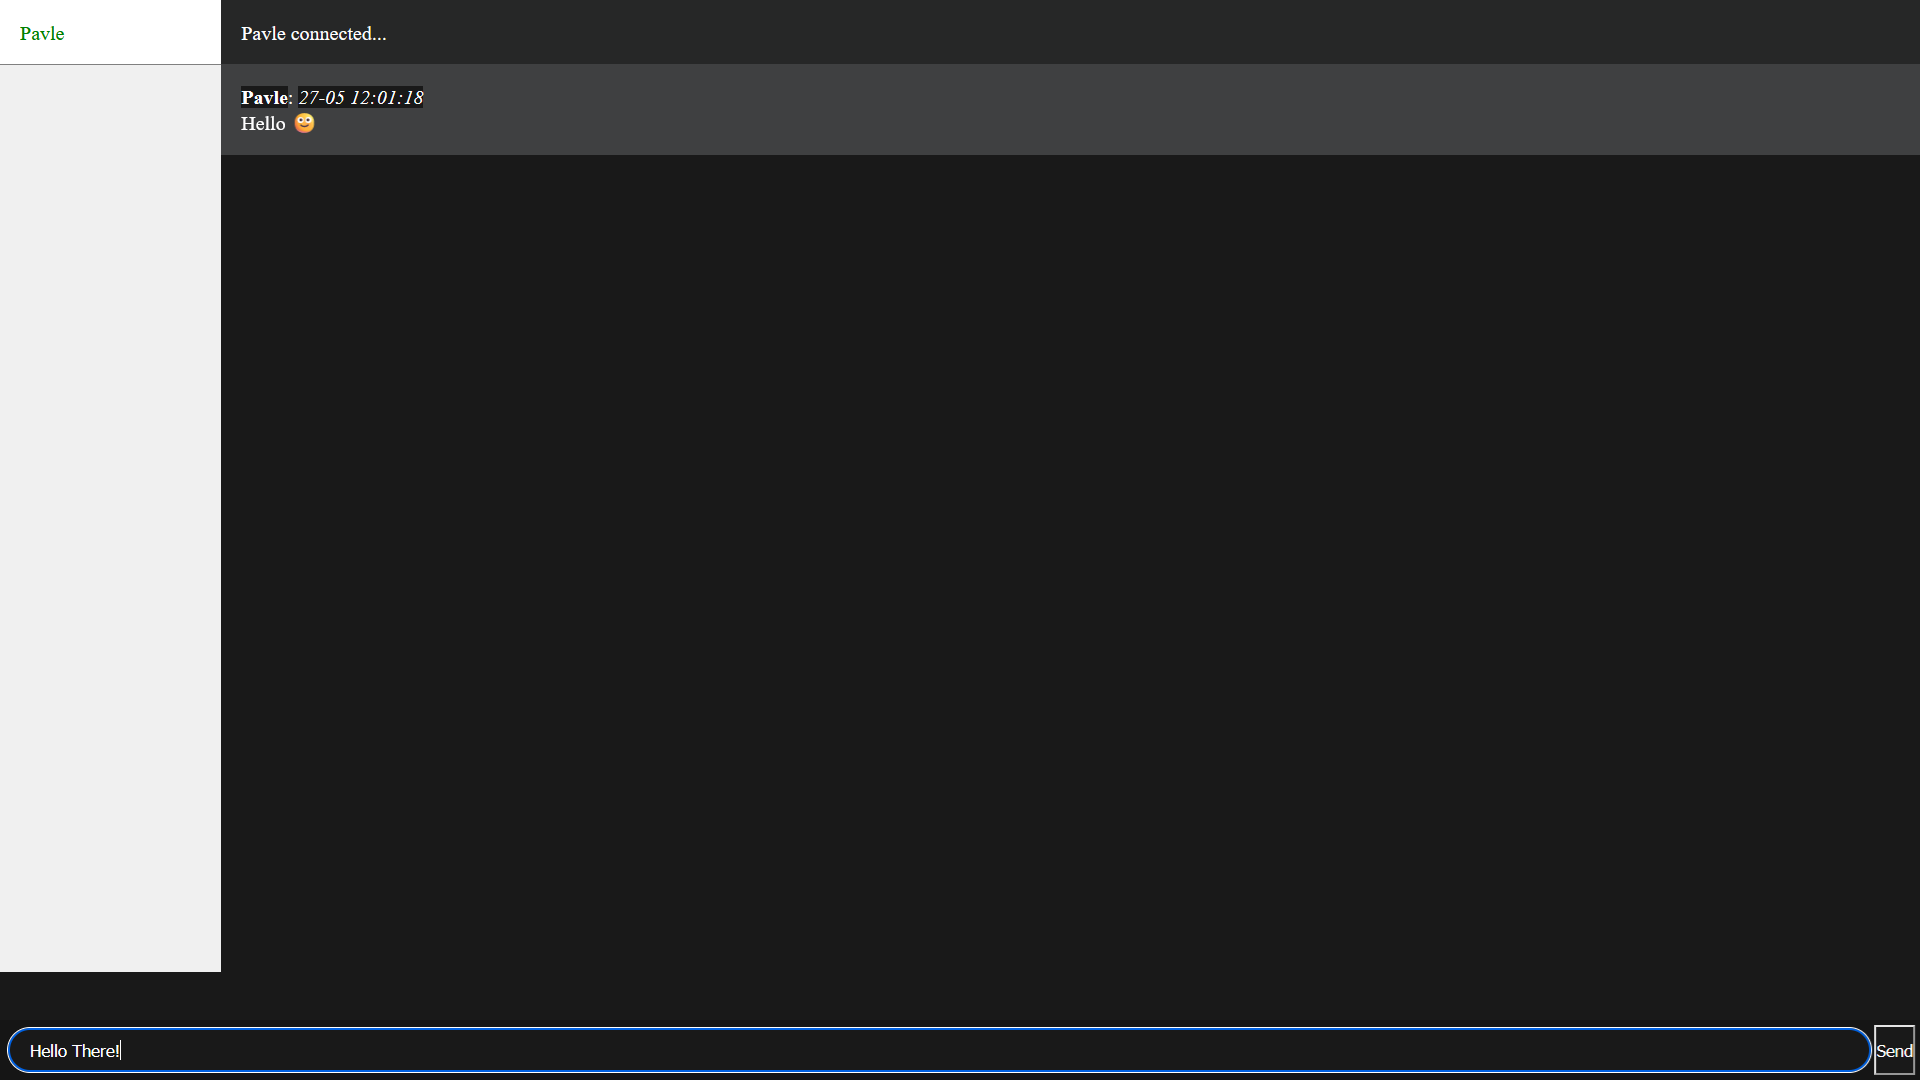The image size is (1920, 1080).
Task: Click colon separator after Pavle's name
Action: click(x=290, y=97)
